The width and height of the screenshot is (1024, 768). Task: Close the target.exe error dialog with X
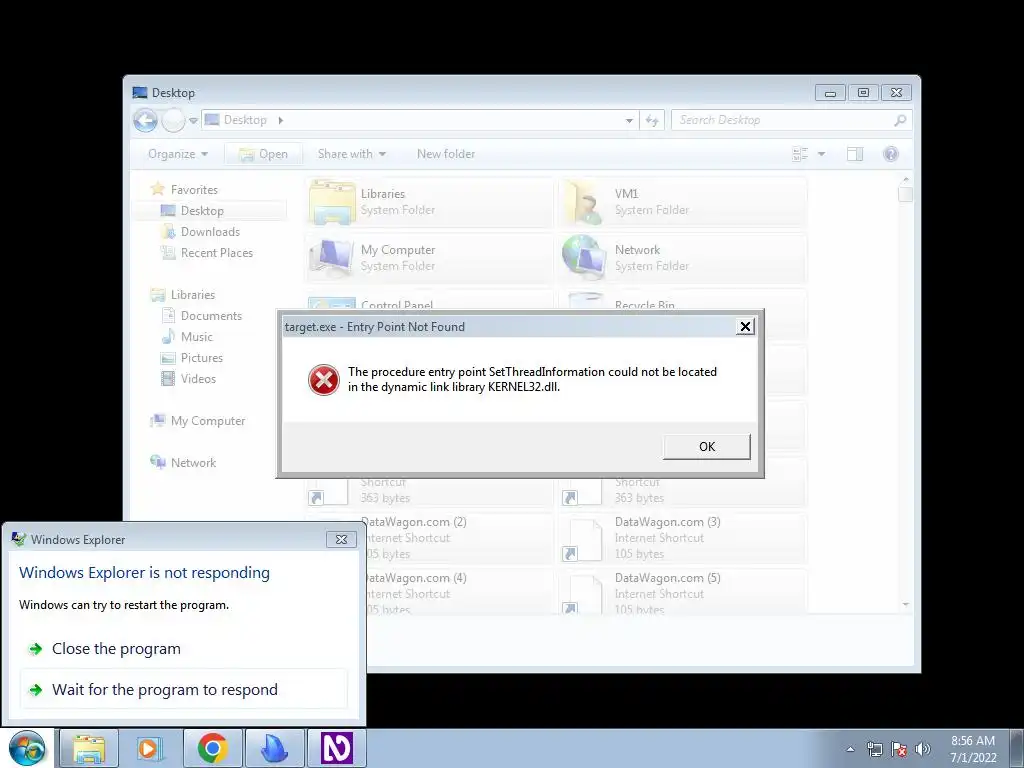pyautogui.click(x=744, y=327)
